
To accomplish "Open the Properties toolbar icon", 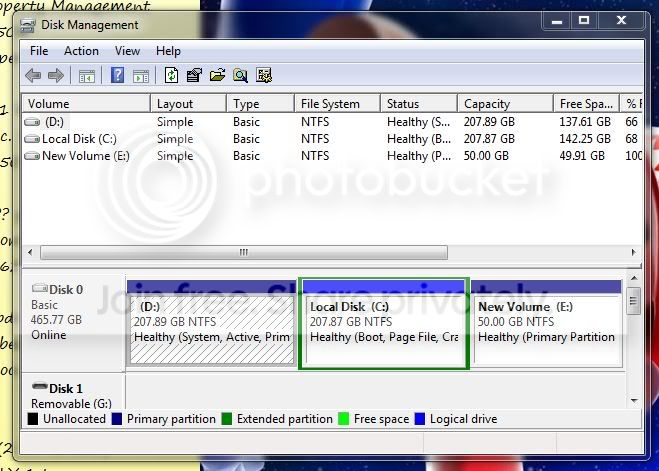I will [x=194, y=76].
